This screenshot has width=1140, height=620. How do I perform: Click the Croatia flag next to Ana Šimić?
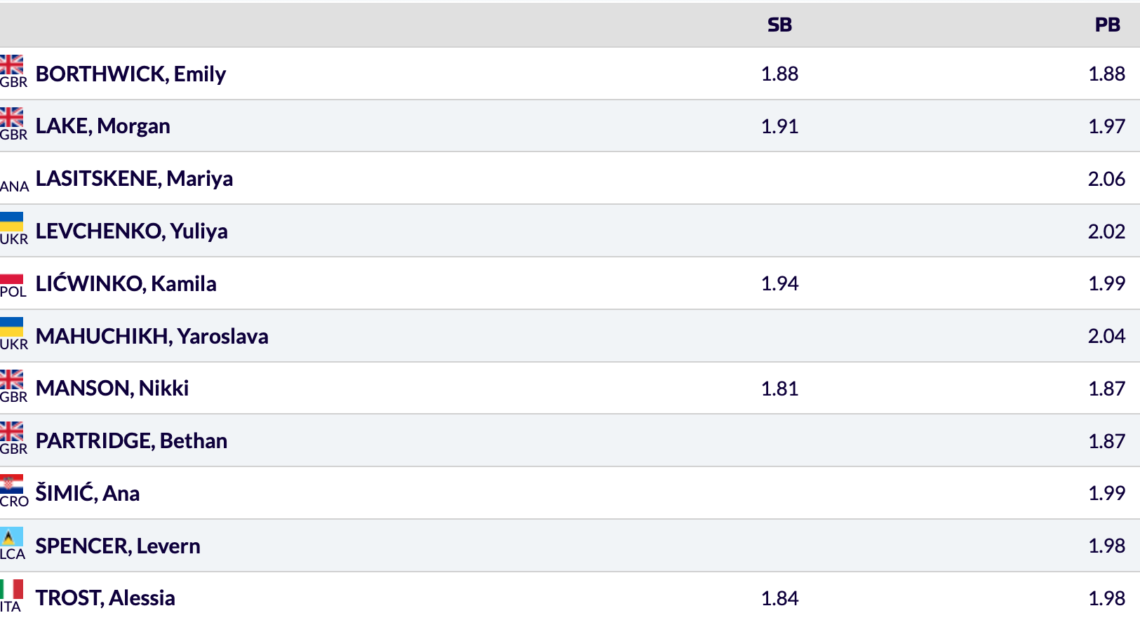(12, 485)
